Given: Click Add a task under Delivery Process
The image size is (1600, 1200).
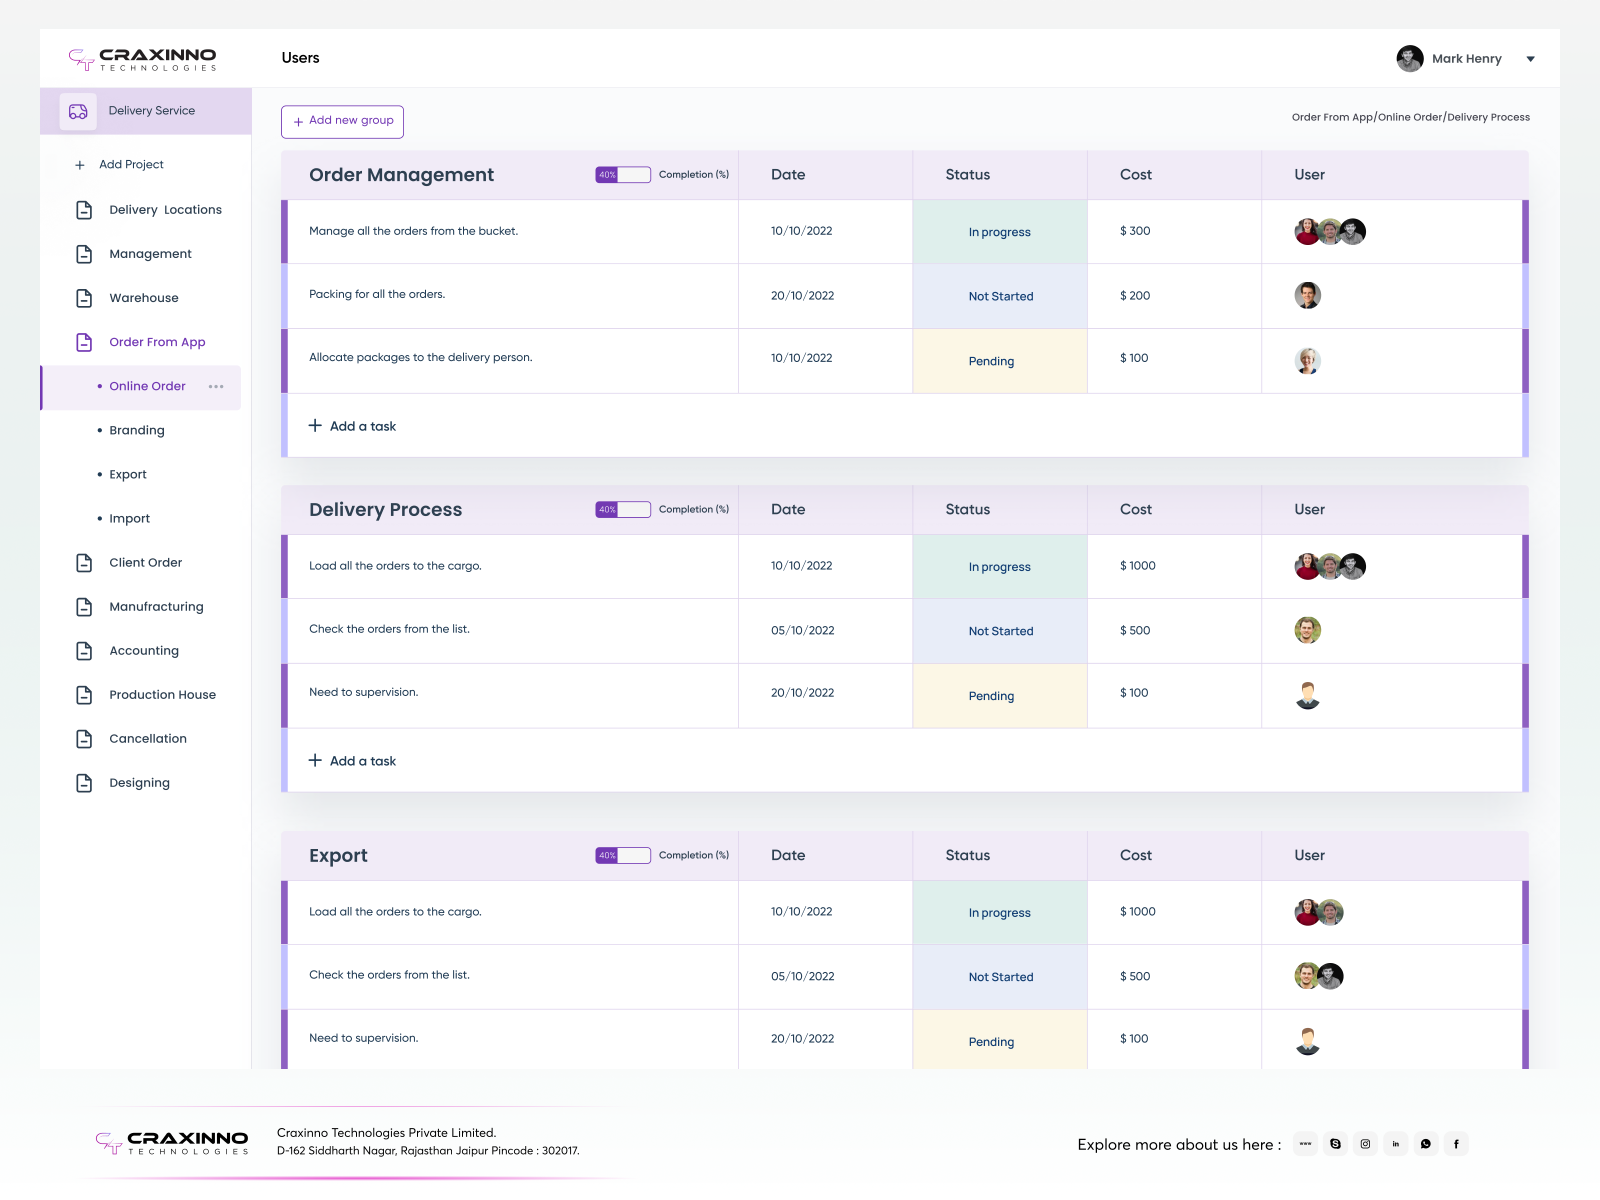Looking at the screenshot, I should (352, 760).
